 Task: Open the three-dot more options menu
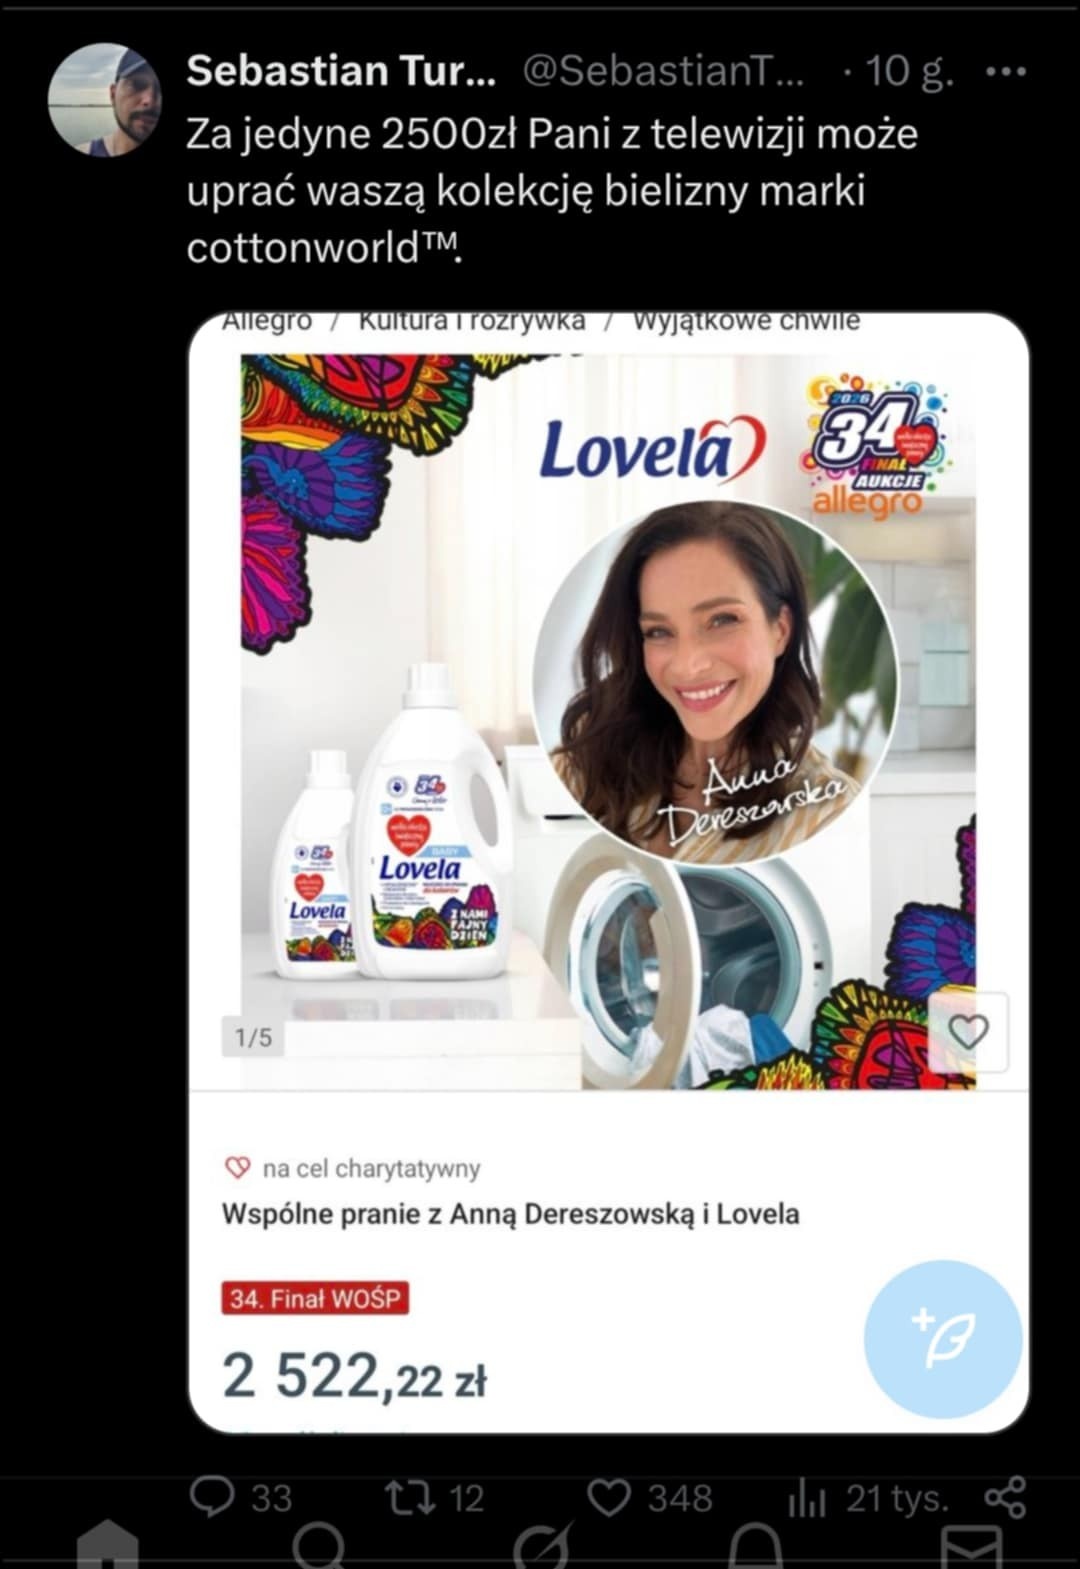point(1006,71)
